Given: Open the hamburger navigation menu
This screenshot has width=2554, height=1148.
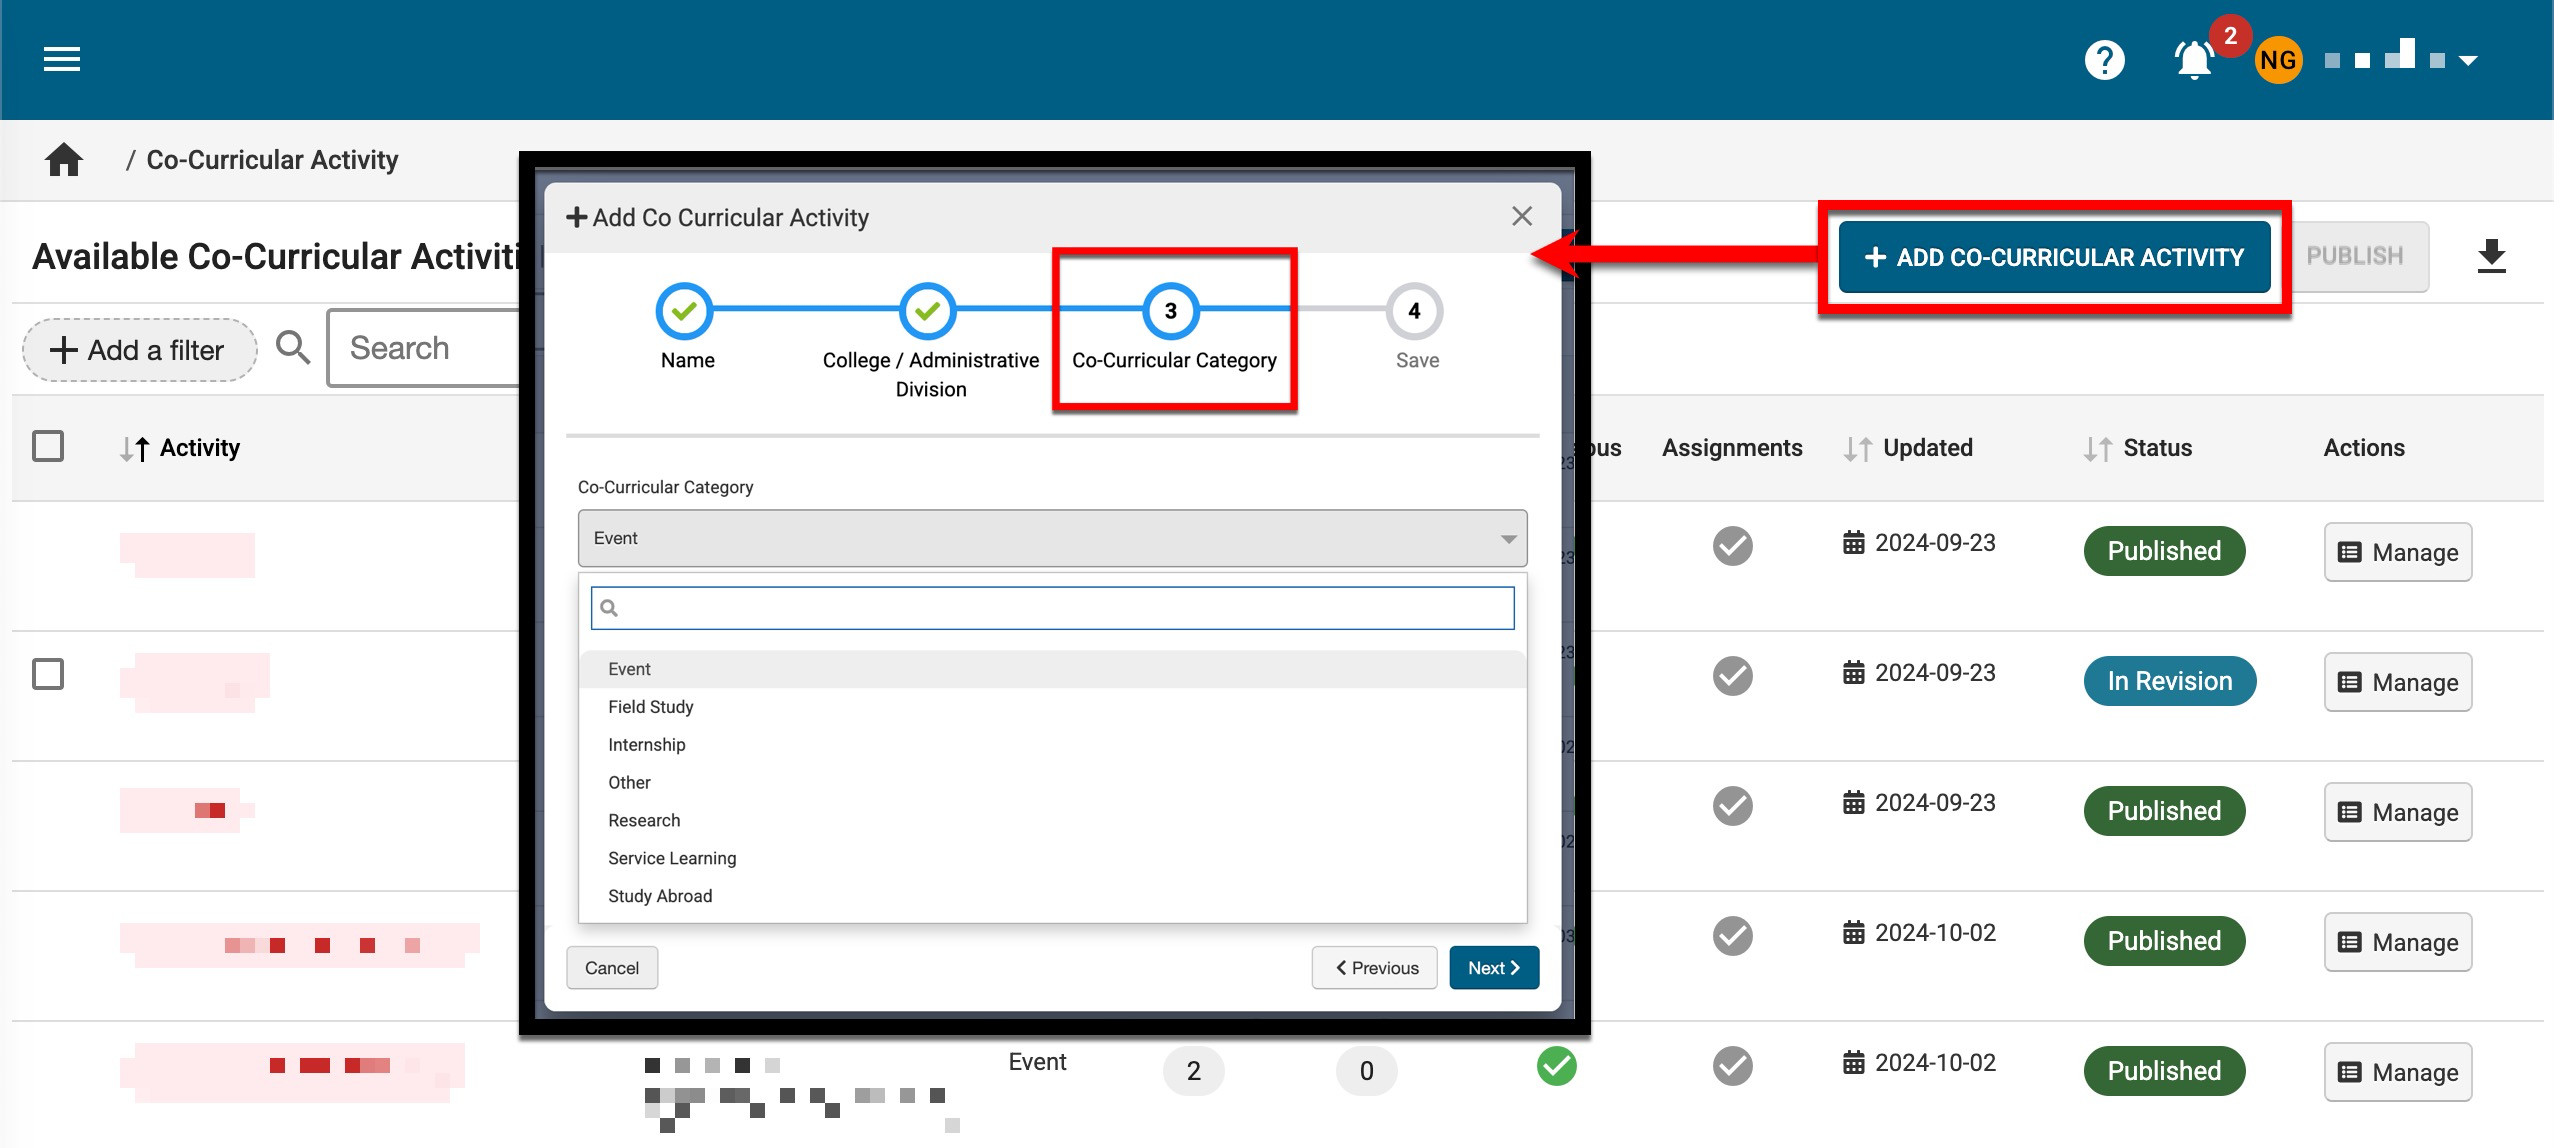Looking at the screenshot, I should click(x=62, y=60).
